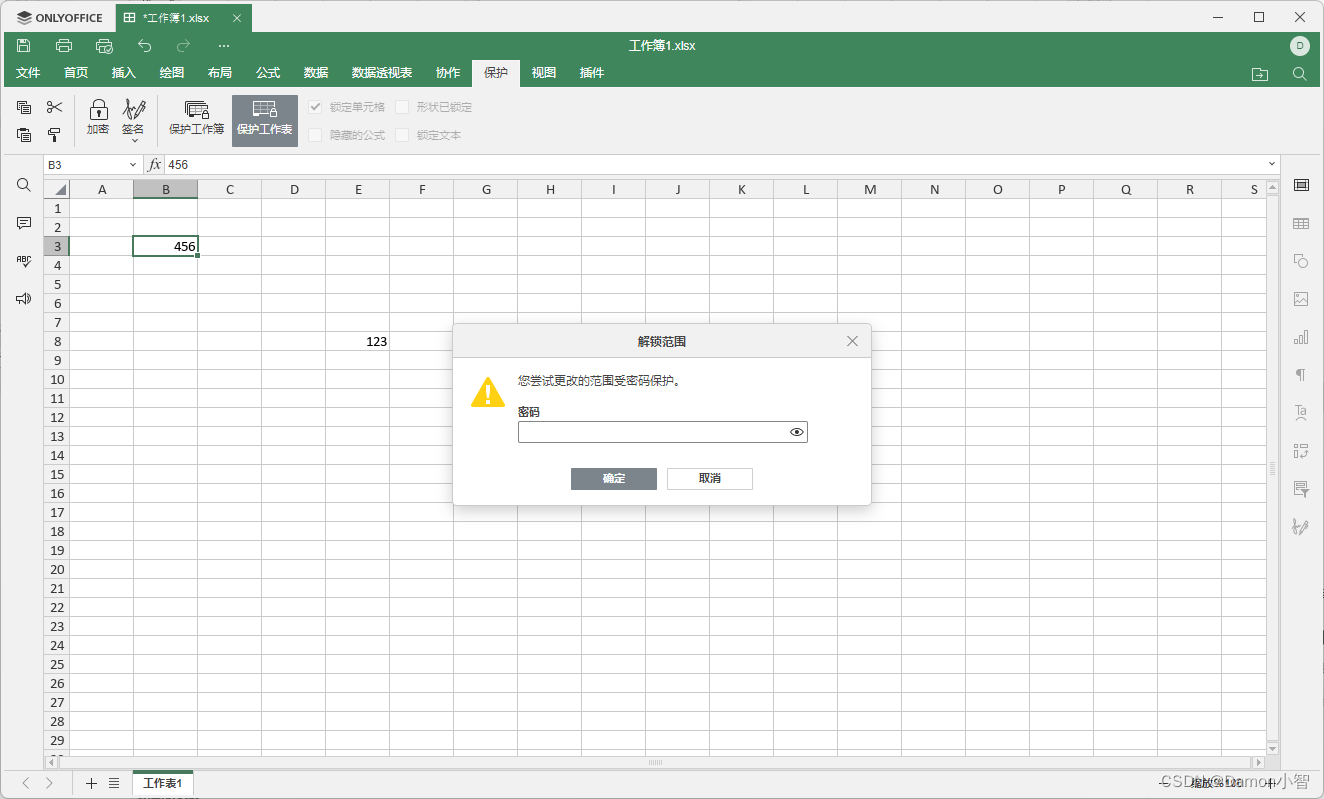Open Cell settings in right sidebar

click(1301, 185)
